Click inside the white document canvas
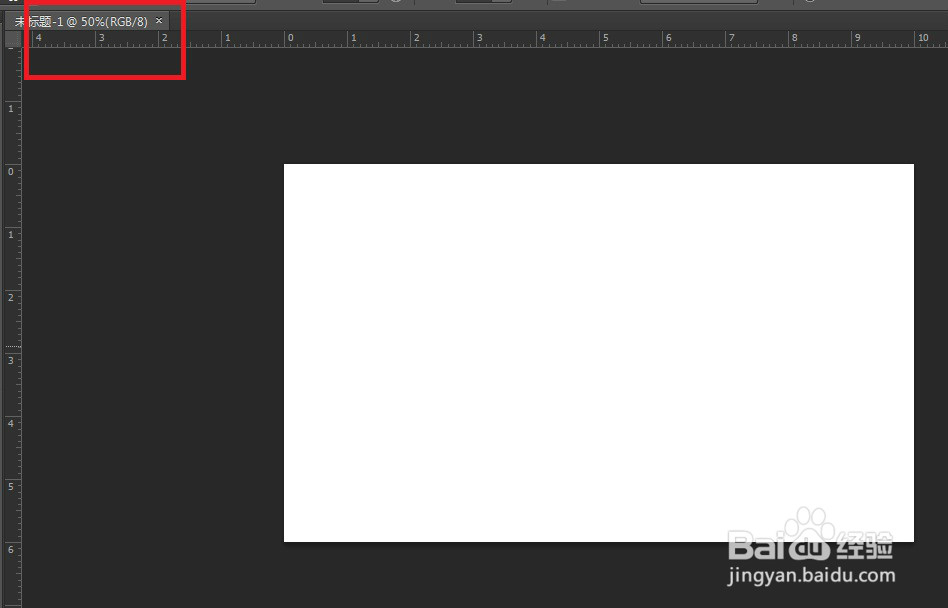948x608 pixels. tap(599, 353)
